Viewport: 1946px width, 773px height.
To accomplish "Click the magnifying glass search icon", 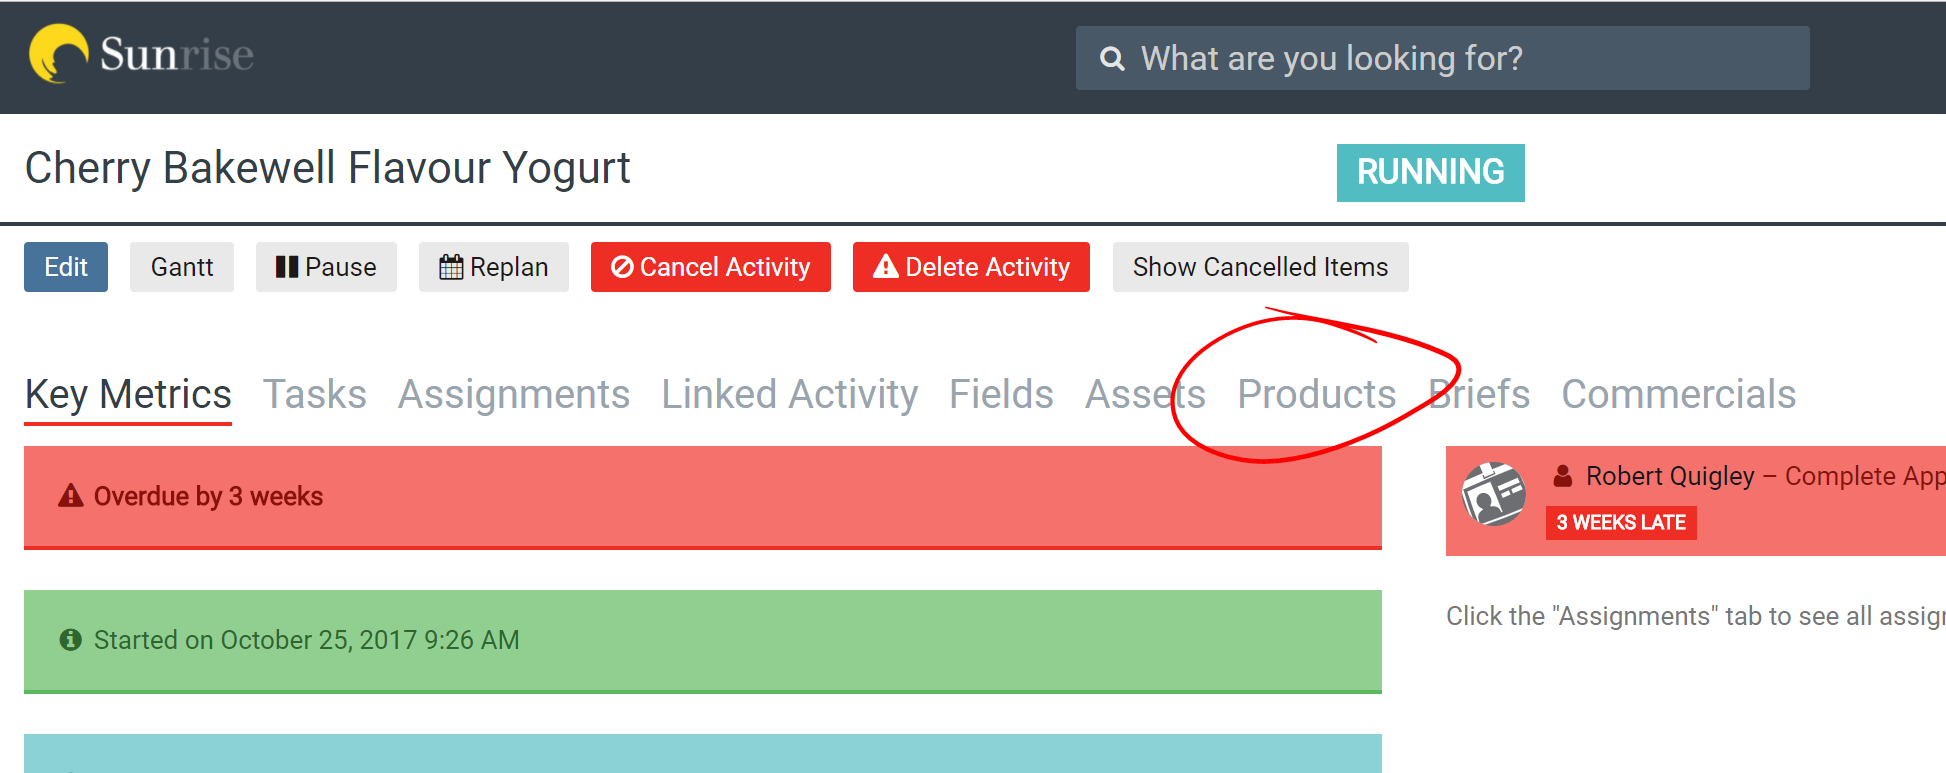I will point(1112,59).
